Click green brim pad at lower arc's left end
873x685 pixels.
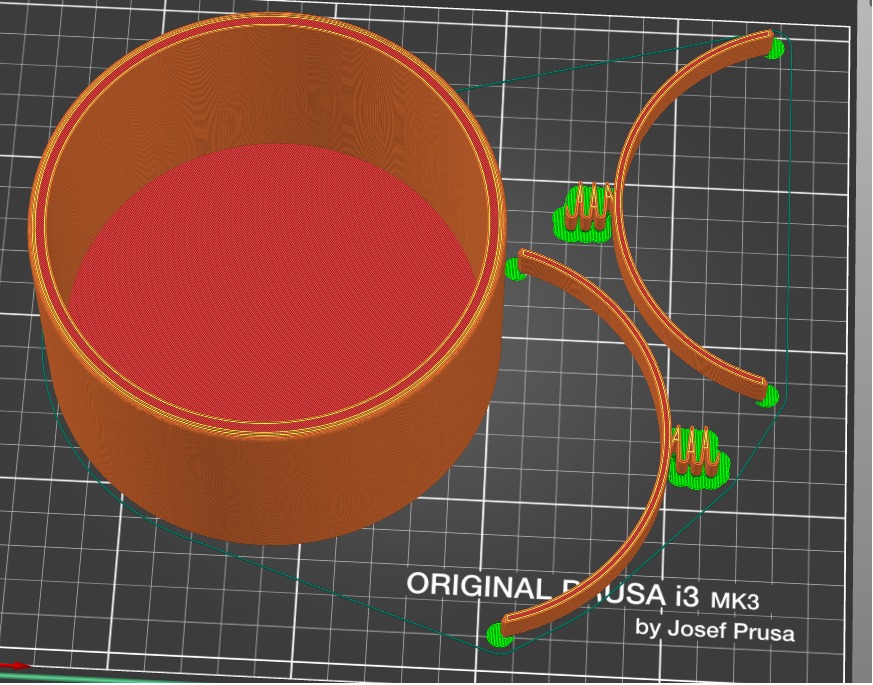[515, 268]
